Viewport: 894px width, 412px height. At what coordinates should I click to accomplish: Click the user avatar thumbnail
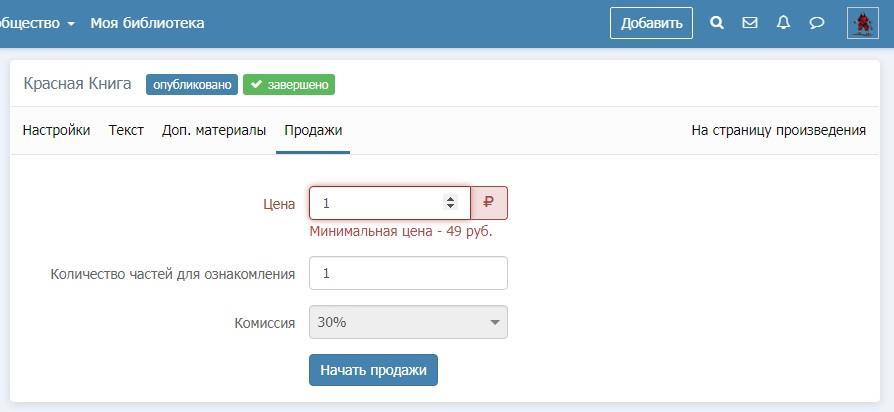pyautogui.click(x=862, y=23)
